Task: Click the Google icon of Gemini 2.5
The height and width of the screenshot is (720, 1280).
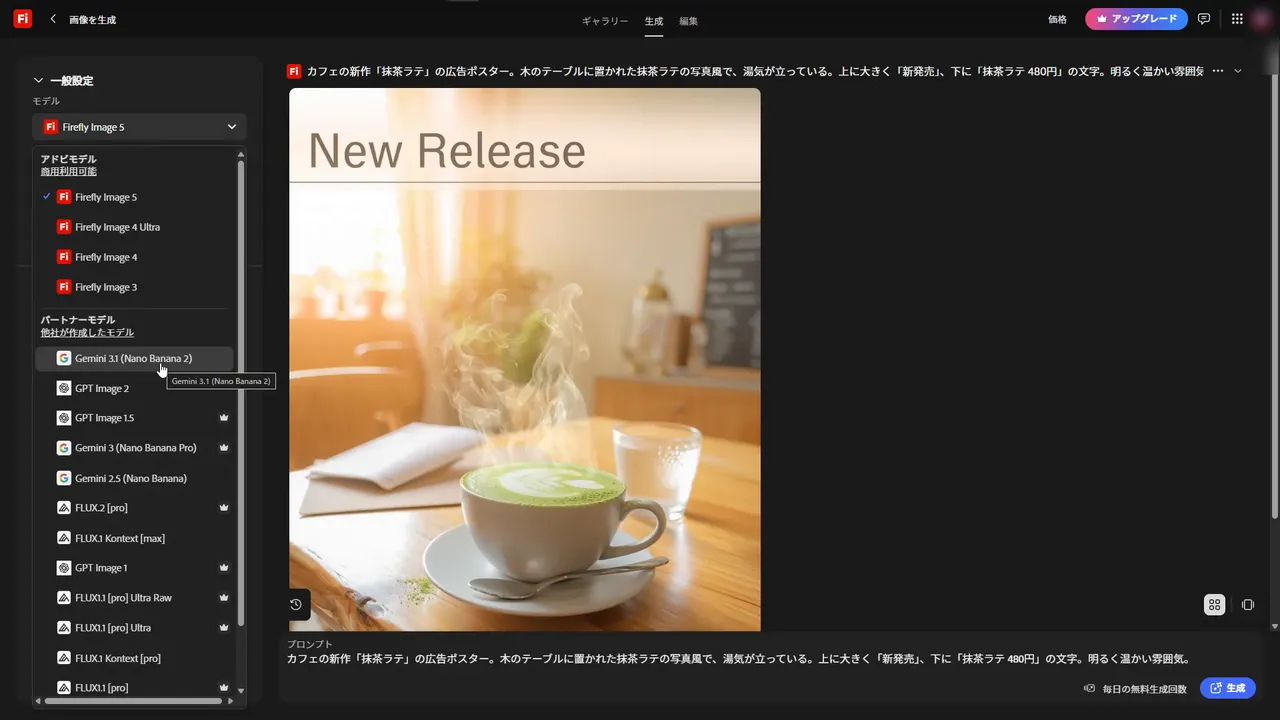Action: point(64,478)
